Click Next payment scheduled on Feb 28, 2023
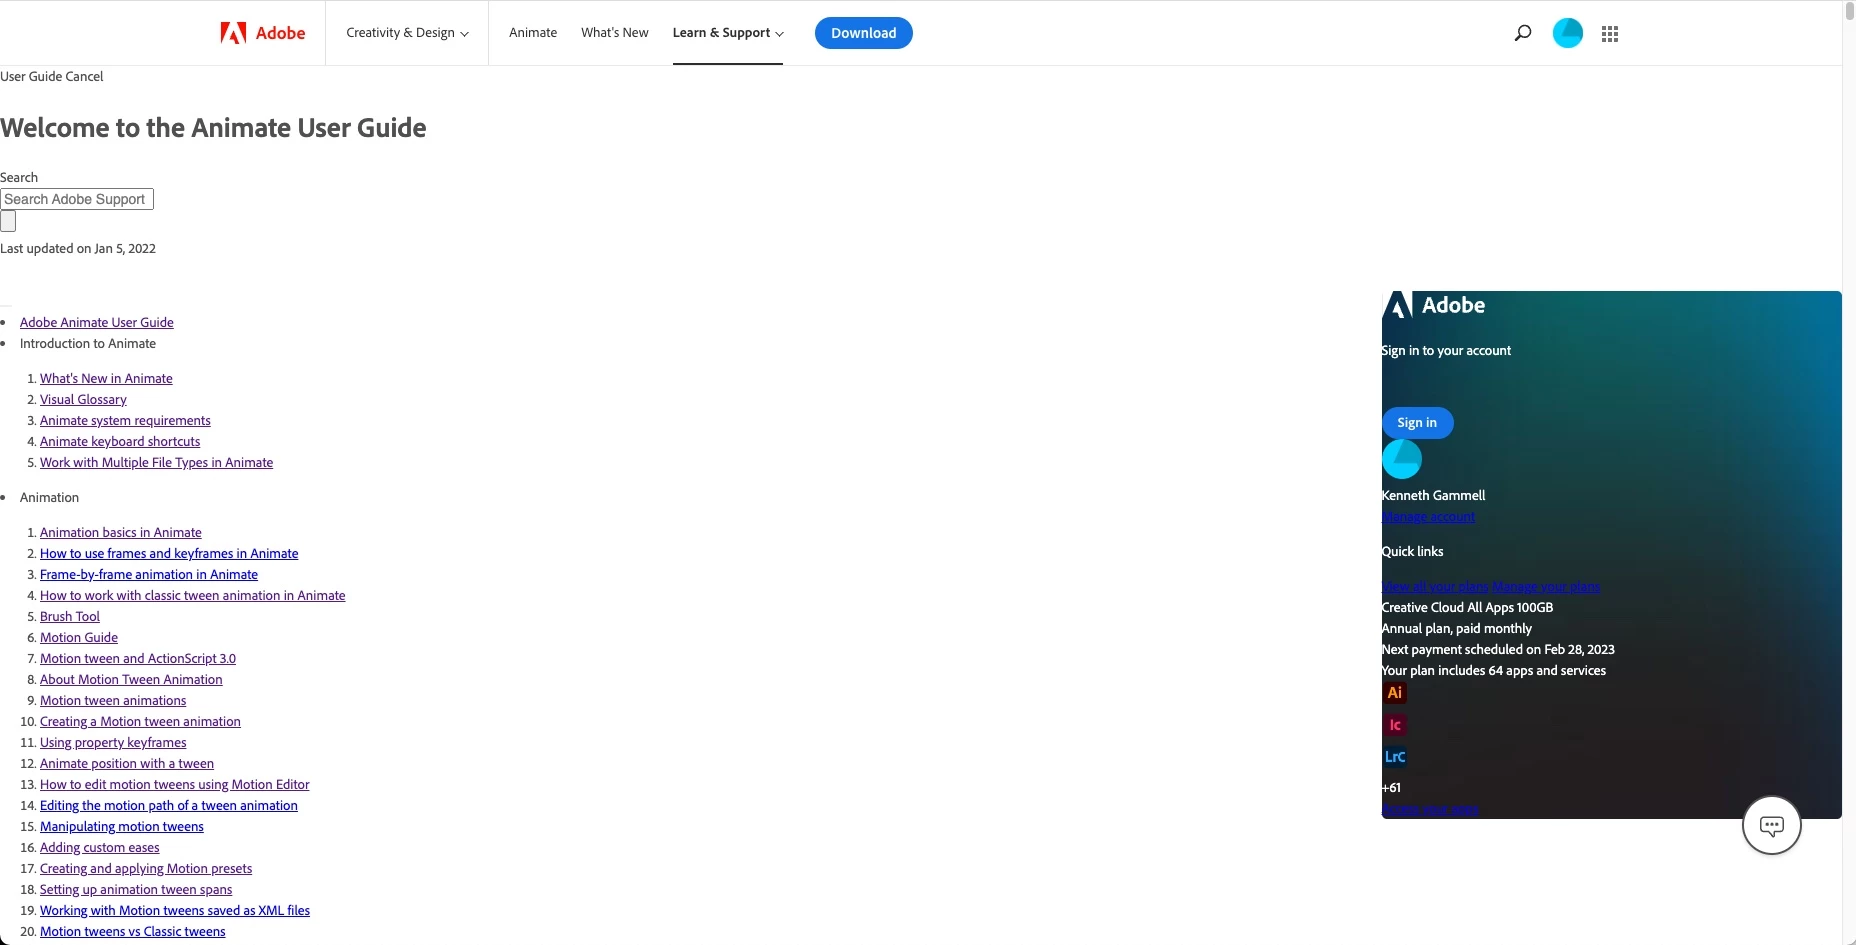The width and height of the screenshot is (1856, 945). coord(1498,649)
